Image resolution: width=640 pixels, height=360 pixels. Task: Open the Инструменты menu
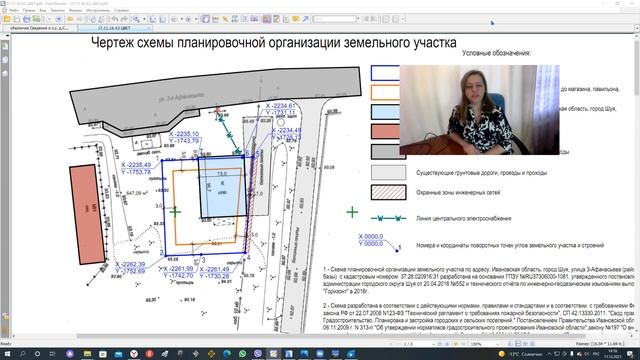coord(98,10)
